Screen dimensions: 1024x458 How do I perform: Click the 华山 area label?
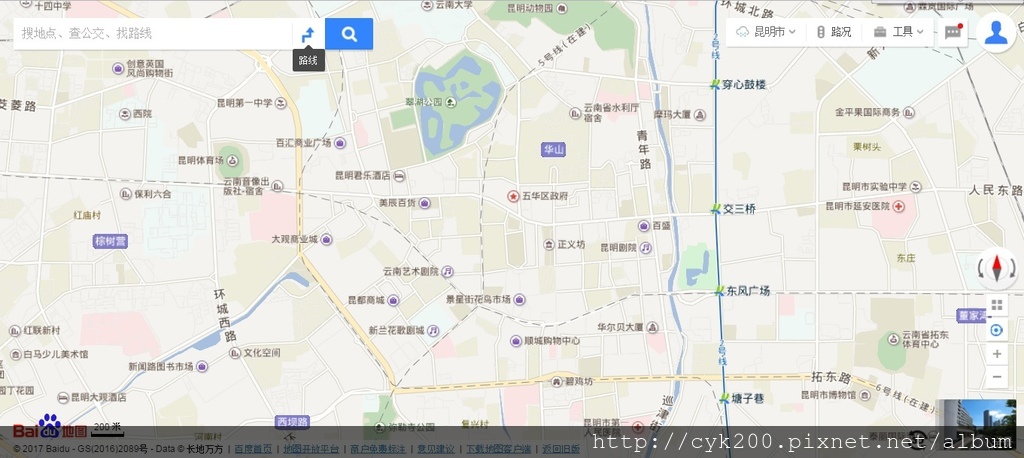[553, 150]
